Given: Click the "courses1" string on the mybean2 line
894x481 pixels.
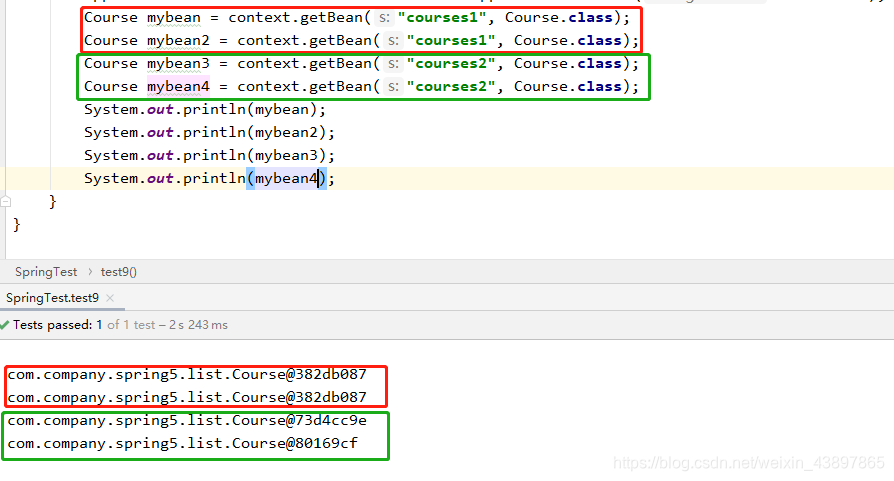Looking at the screenshot, I should [x=451, y=40].
